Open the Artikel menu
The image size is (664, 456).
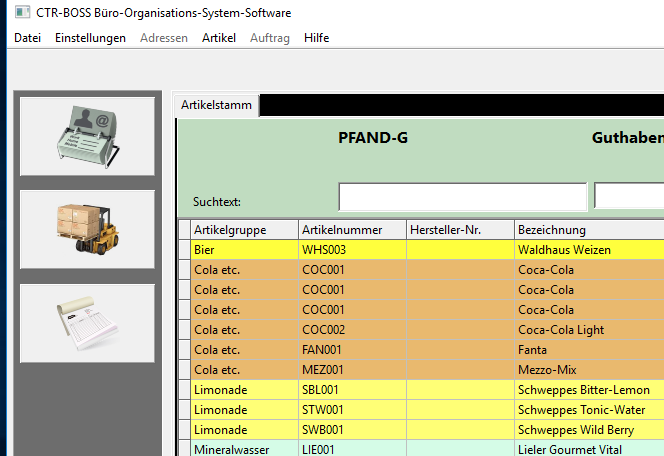pyautogui.click(x=219, y=38)
